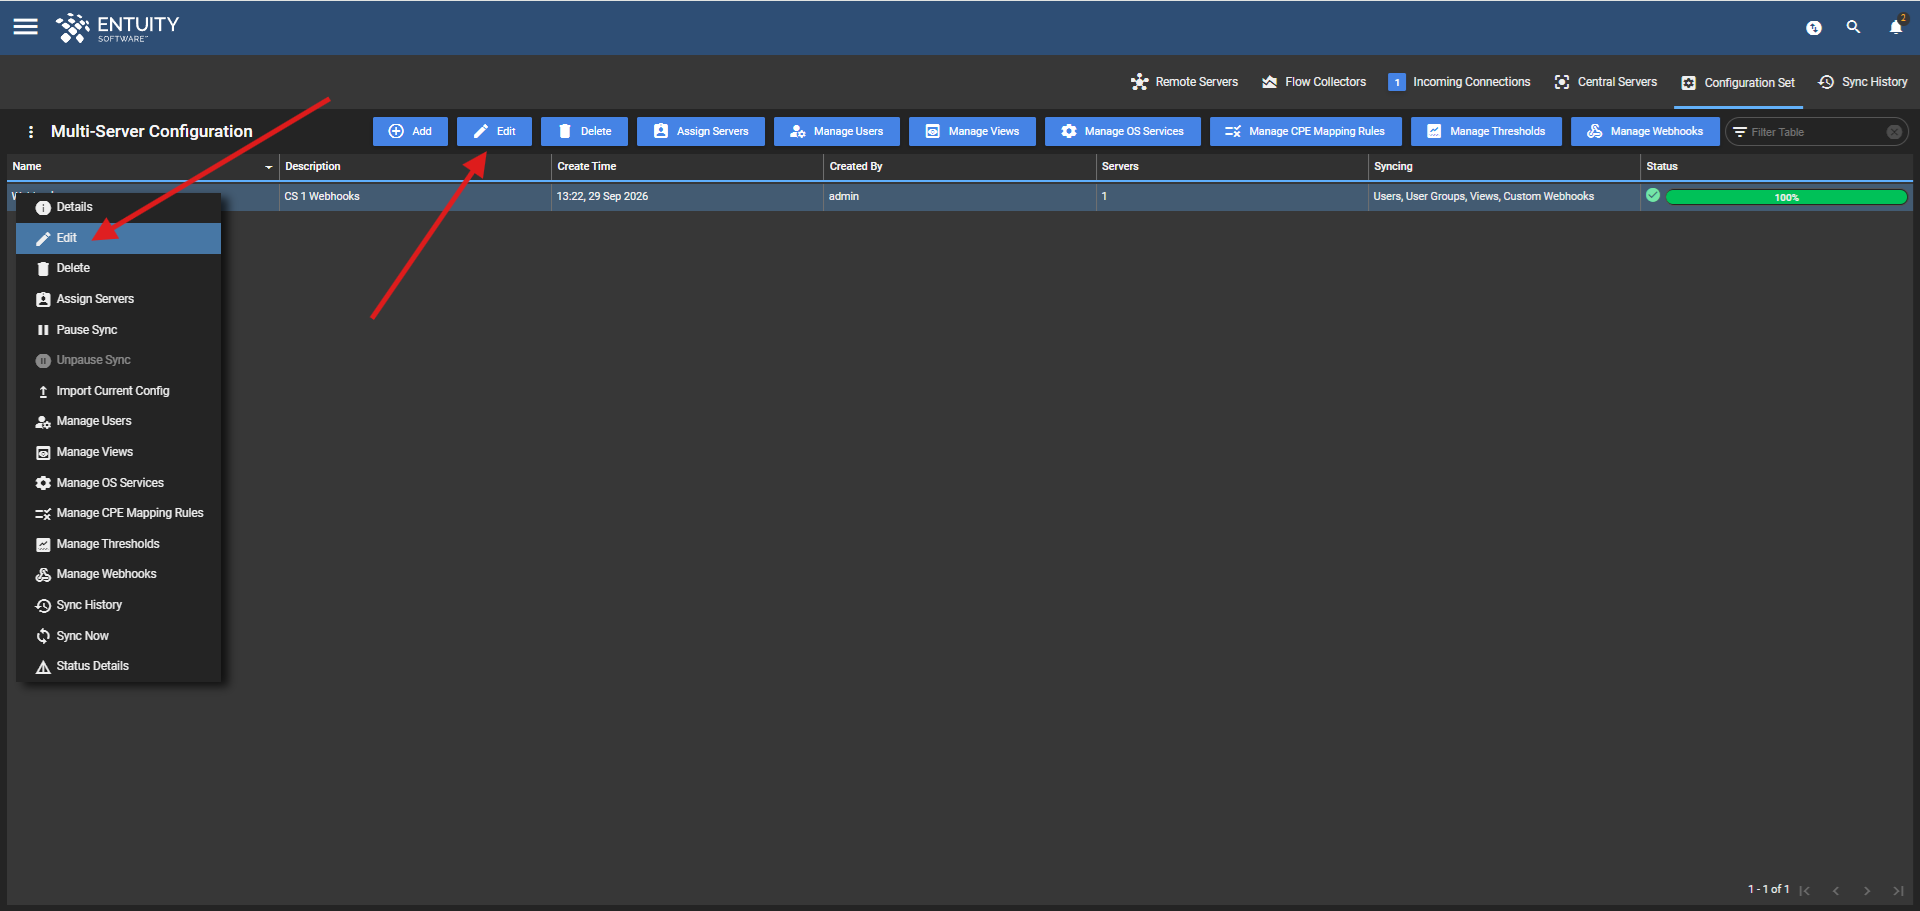Screen dimensions: 1920x911
Task: Click Manage Users toolbar button
Action: click(837, 132)
